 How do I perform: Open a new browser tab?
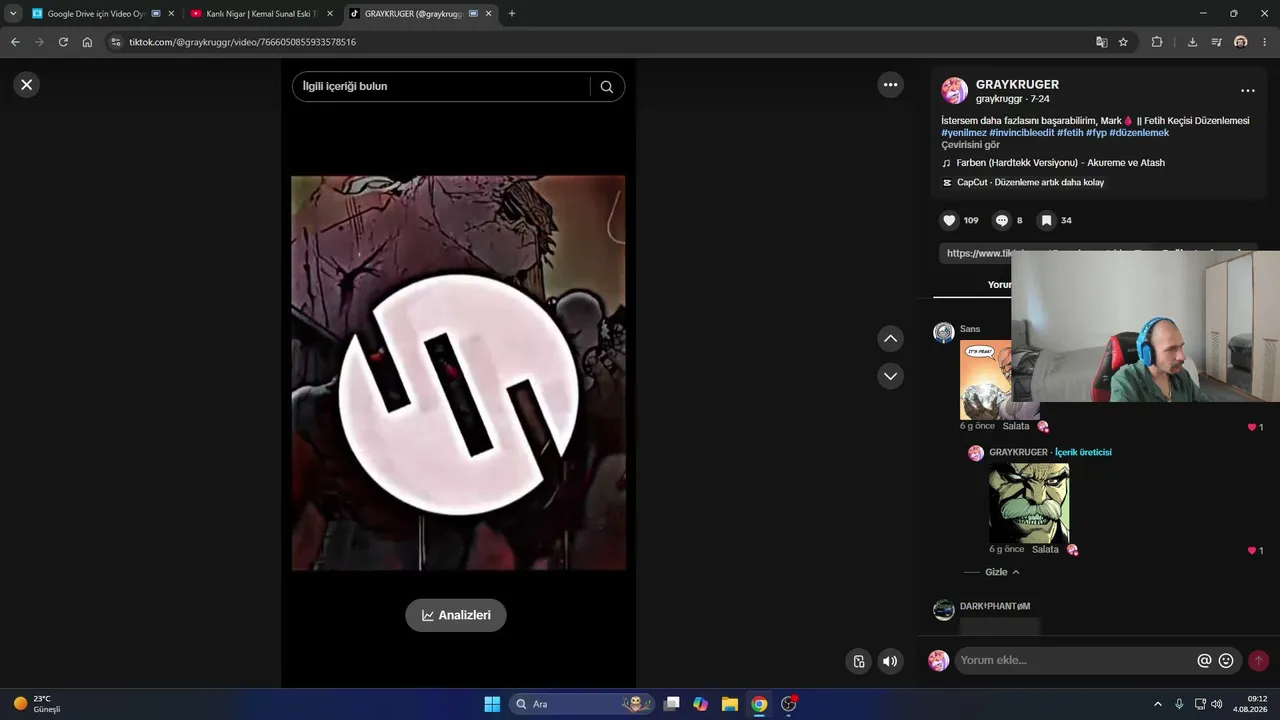click(x=512, y=14)
